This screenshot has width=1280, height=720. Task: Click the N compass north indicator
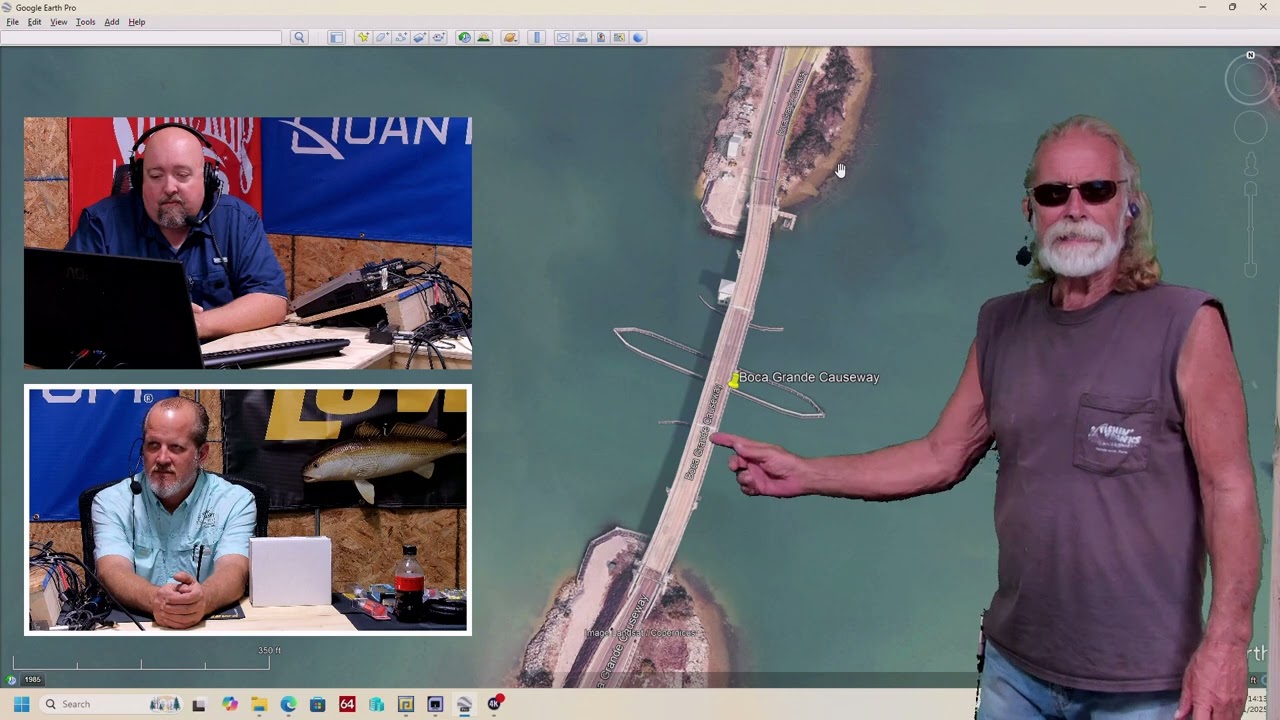(x=1250, y=55)
